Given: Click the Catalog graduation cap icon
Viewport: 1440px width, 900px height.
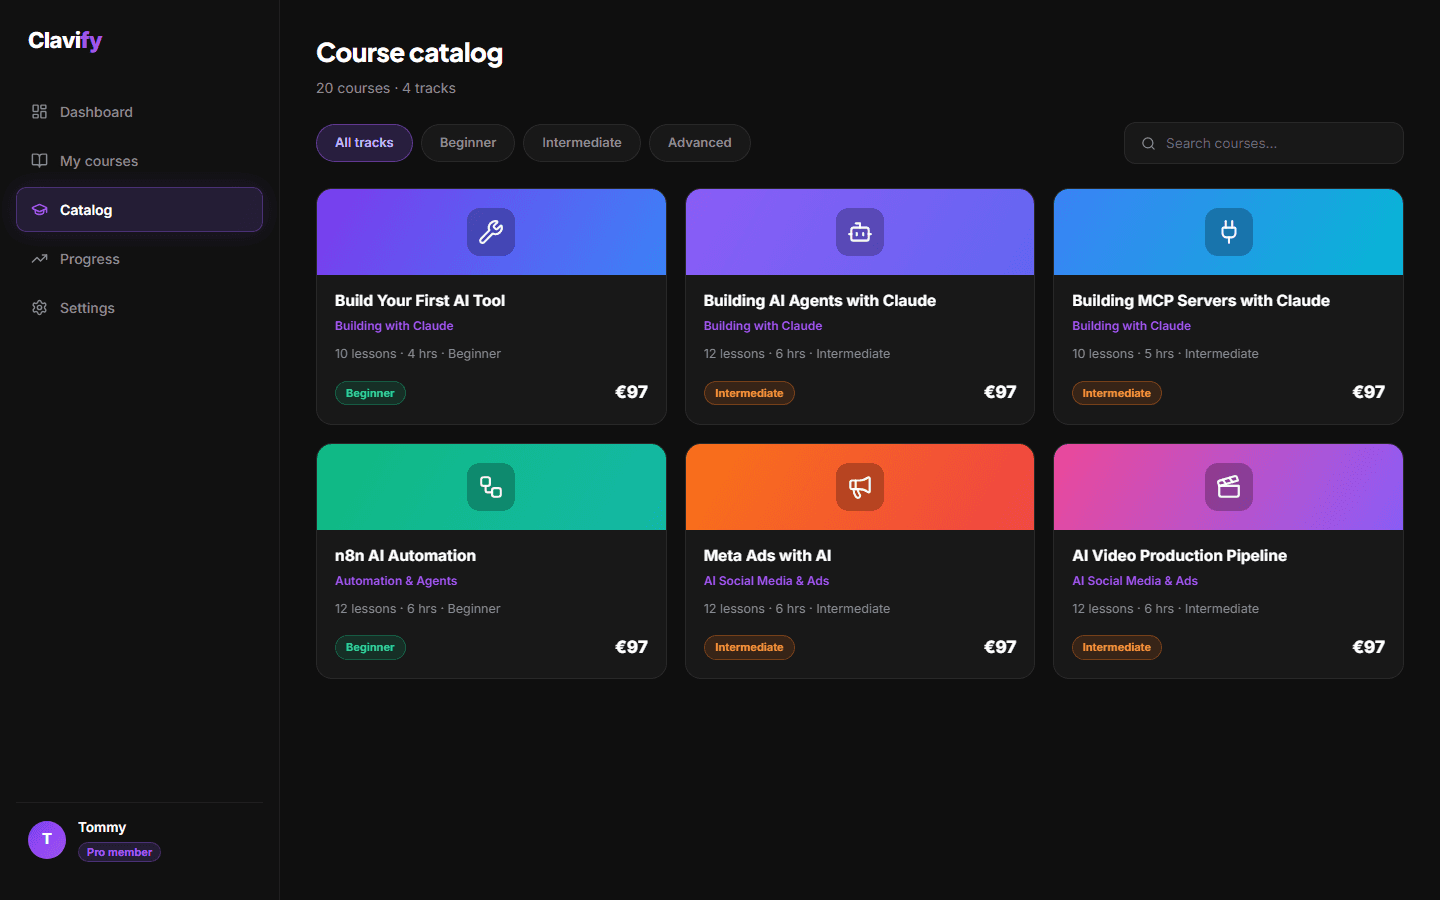Looking at the screenshot, I should (39, 210).
